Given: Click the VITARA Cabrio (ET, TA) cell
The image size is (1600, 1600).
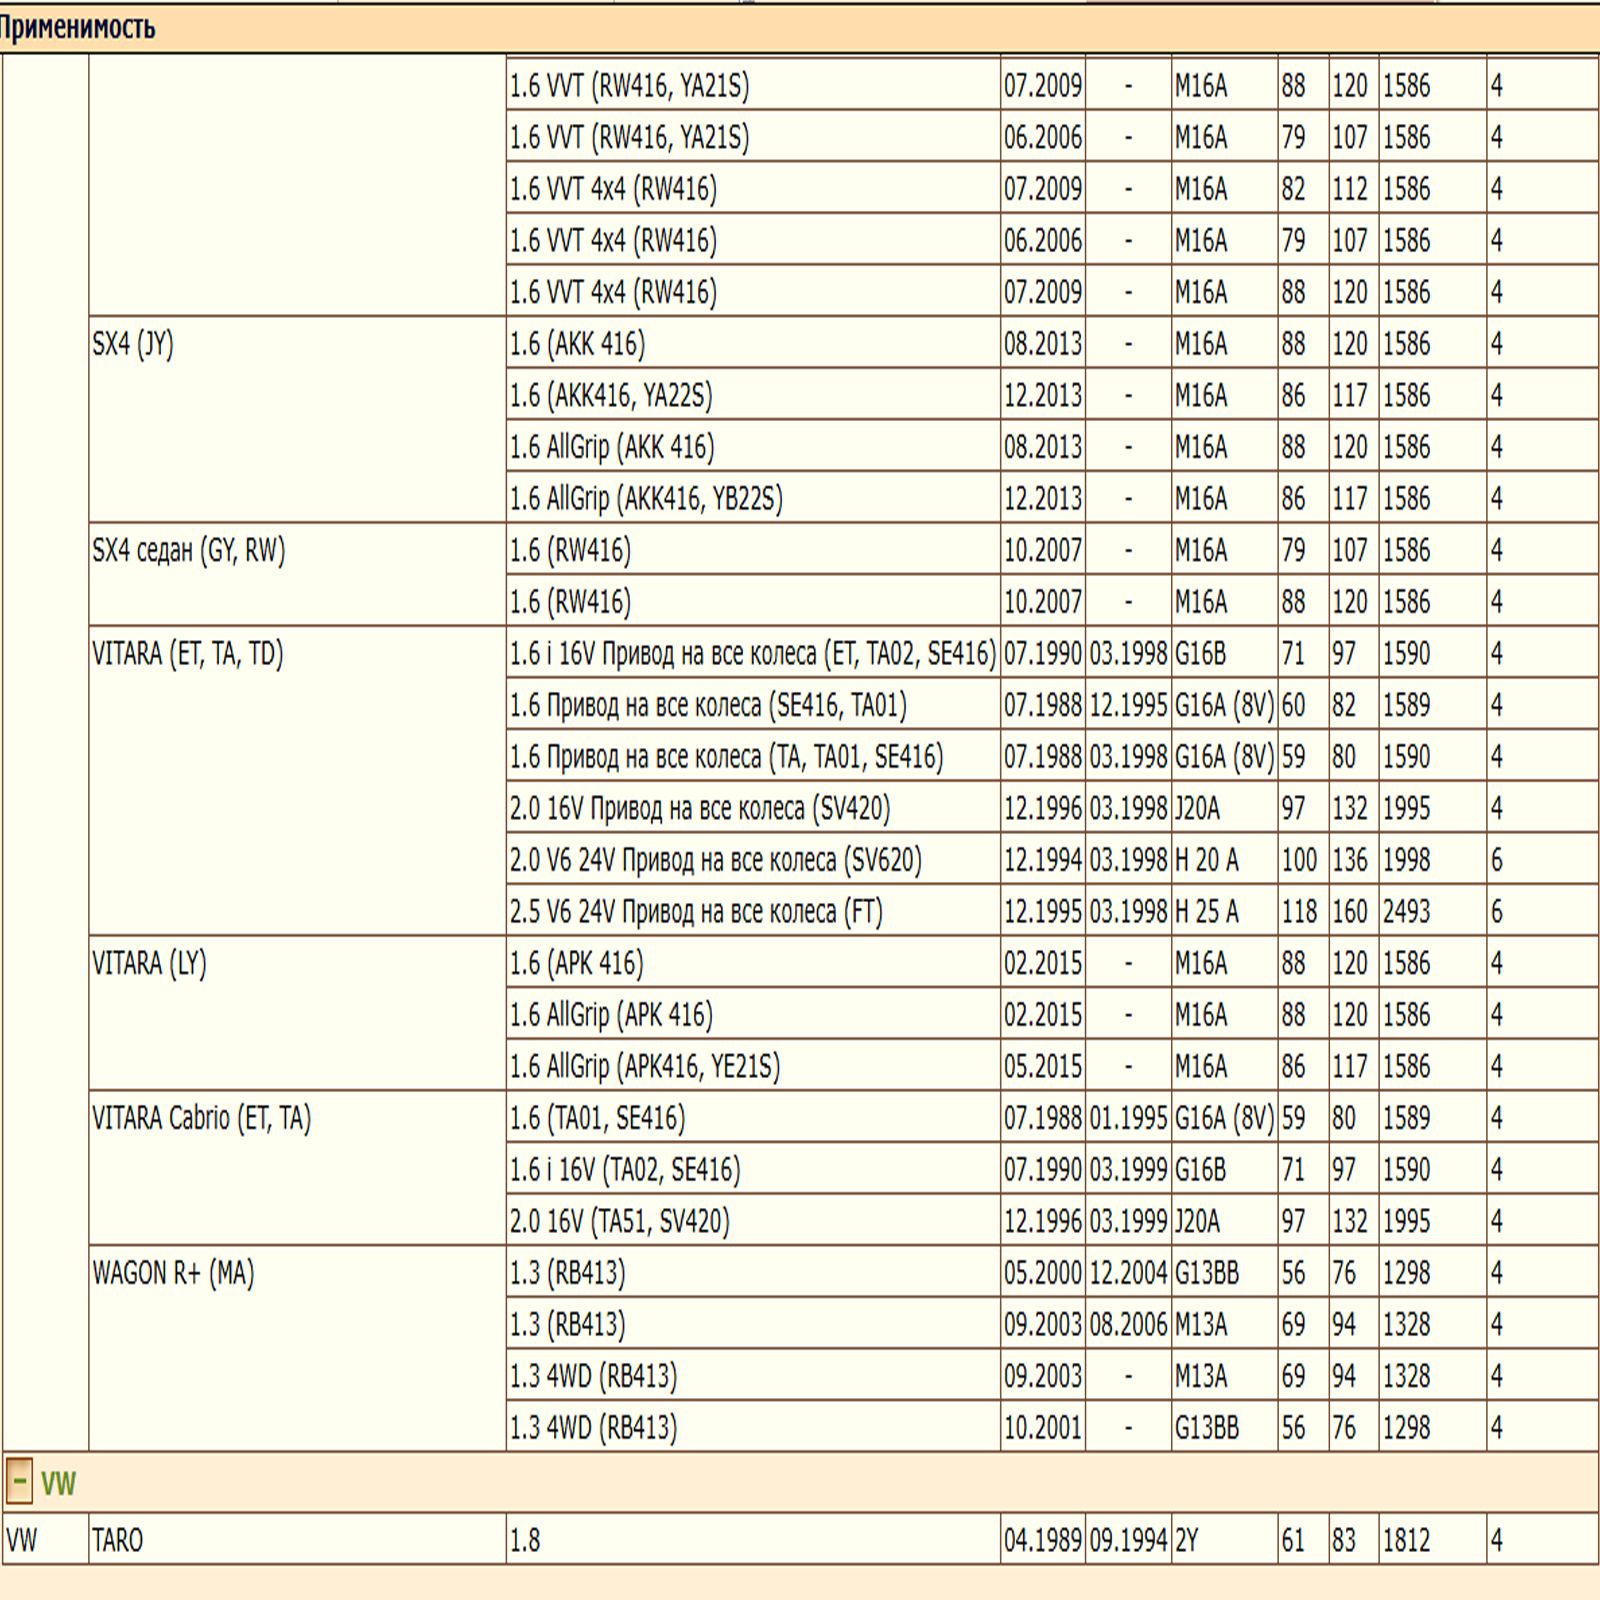Looking at the screenshot, I should [202, 1118].
